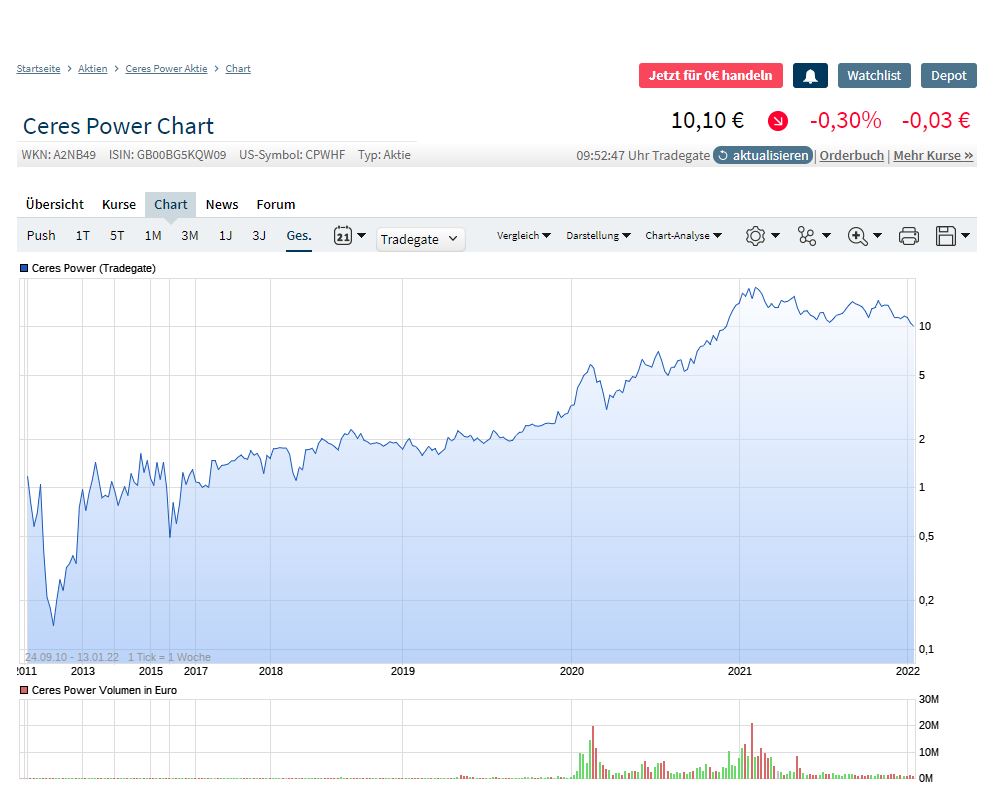Open the News tab
This screenshot has width=994, height=801.
(x=222, y=204)
